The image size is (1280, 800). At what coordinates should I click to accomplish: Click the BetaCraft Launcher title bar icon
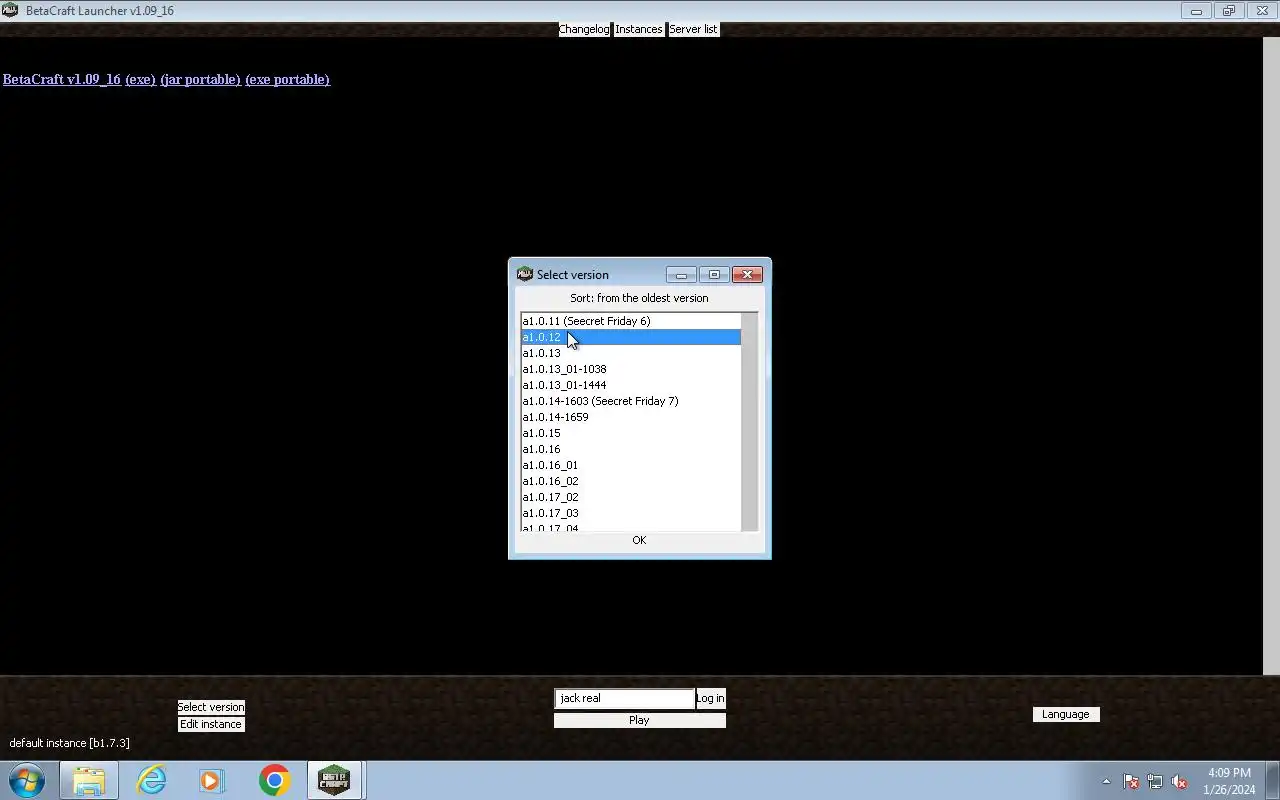[10, 10]
